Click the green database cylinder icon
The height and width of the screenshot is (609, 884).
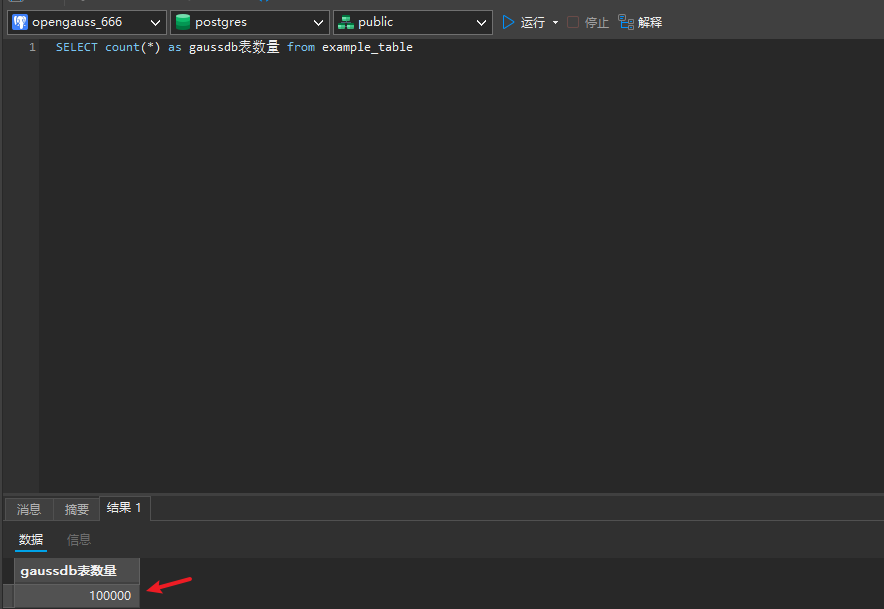183,23
